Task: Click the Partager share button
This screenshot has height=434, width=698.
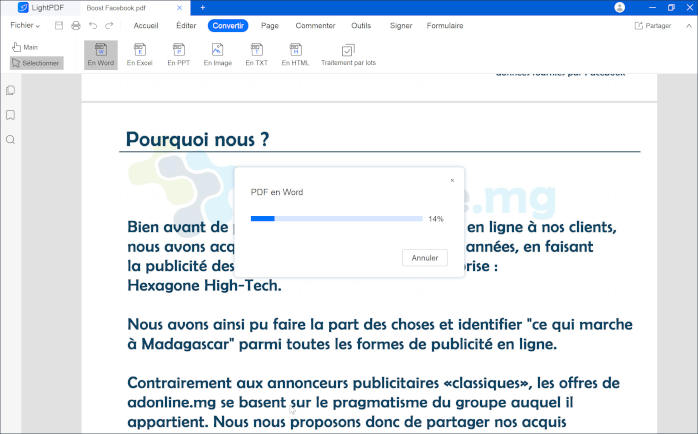Action: click(653, 25)
